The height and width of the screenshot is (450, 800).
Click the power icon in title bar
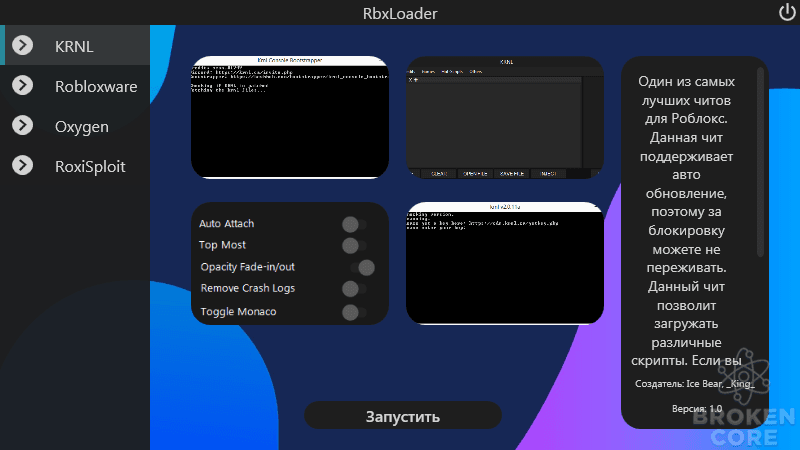pyautogui.click(x=787, y=13)
